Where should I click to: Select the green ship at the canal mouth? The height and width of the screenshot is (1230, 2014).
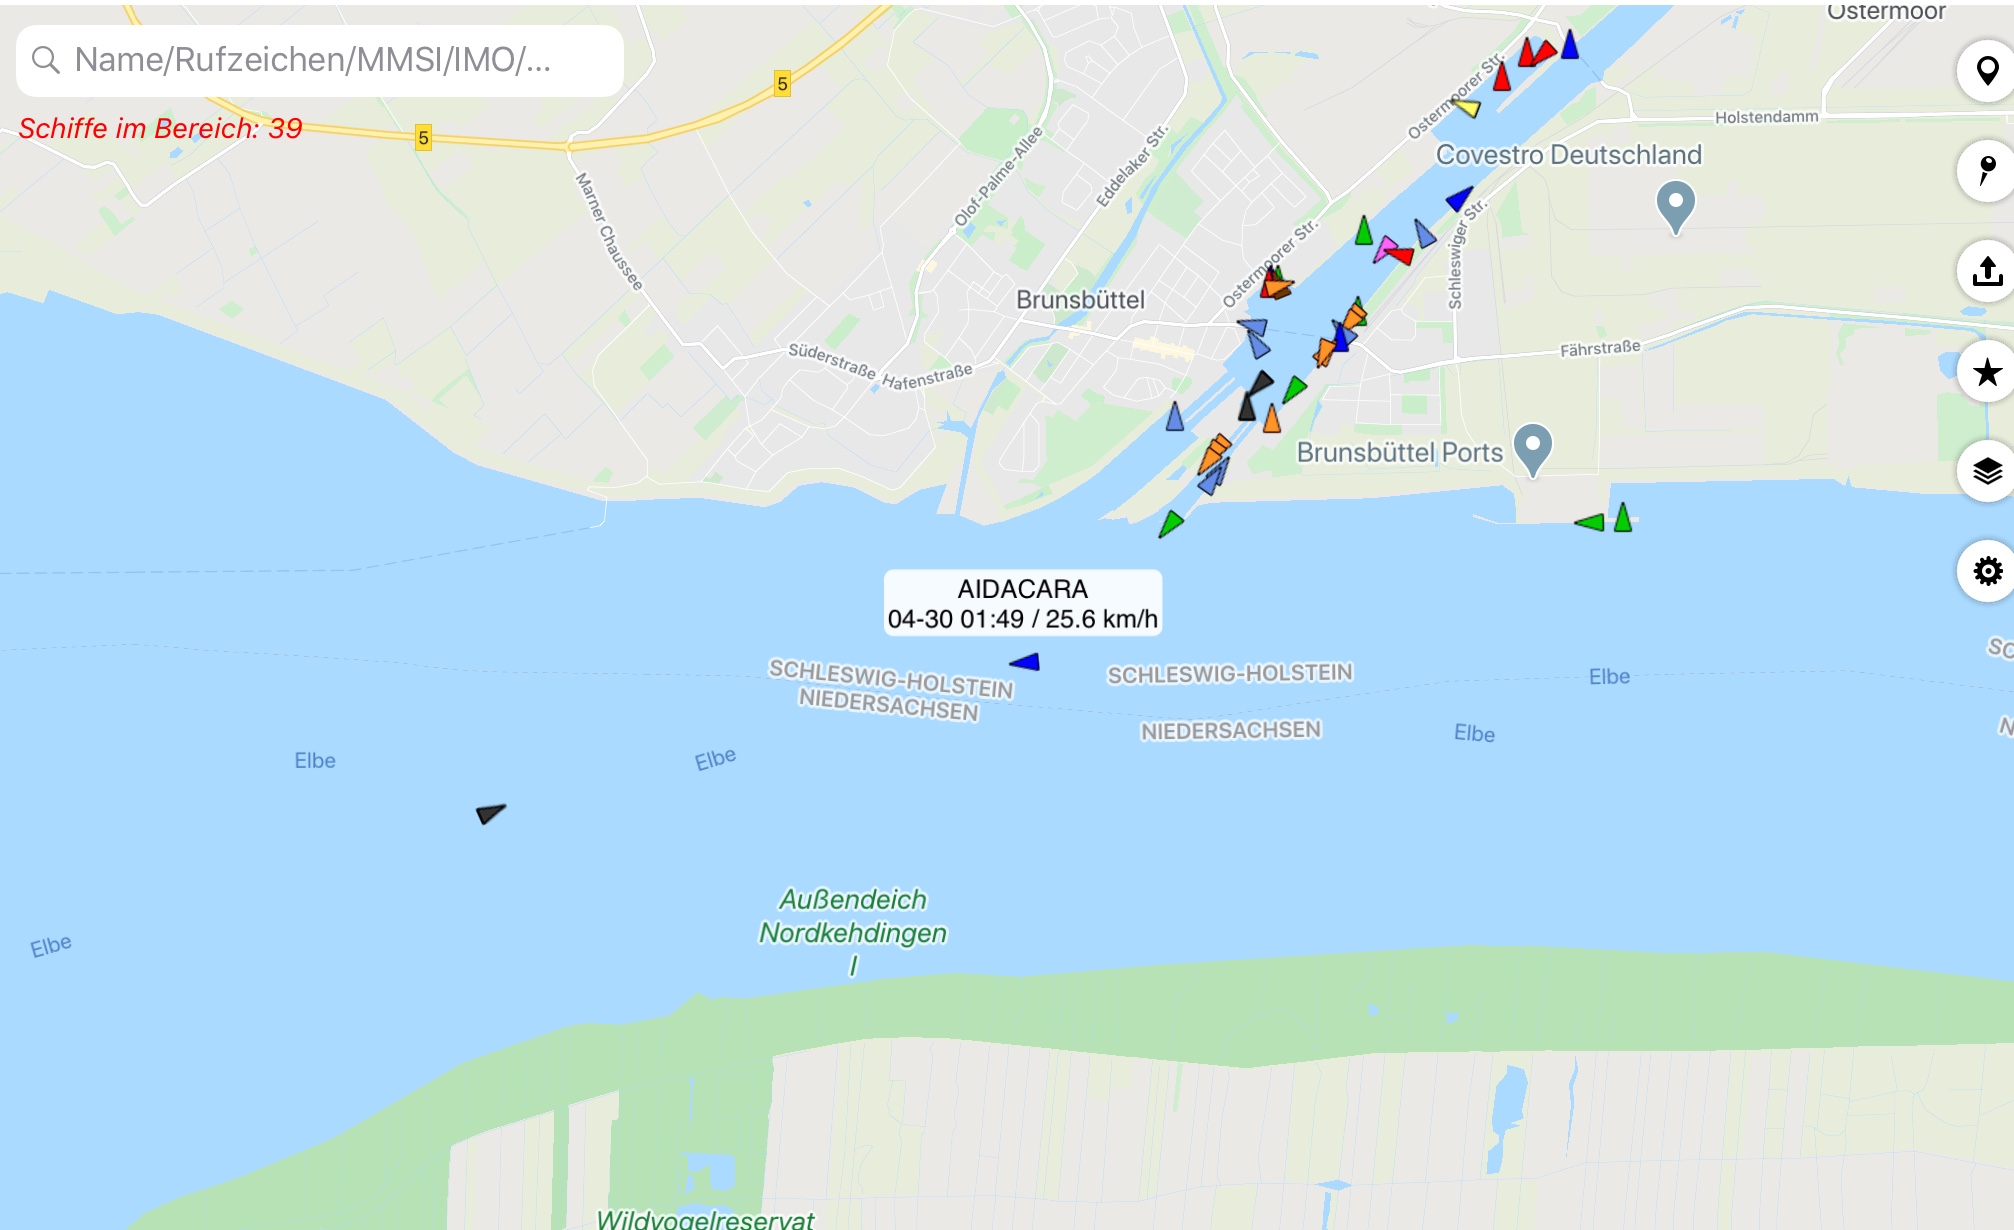pyautogui.click(x=1170, y=523)
